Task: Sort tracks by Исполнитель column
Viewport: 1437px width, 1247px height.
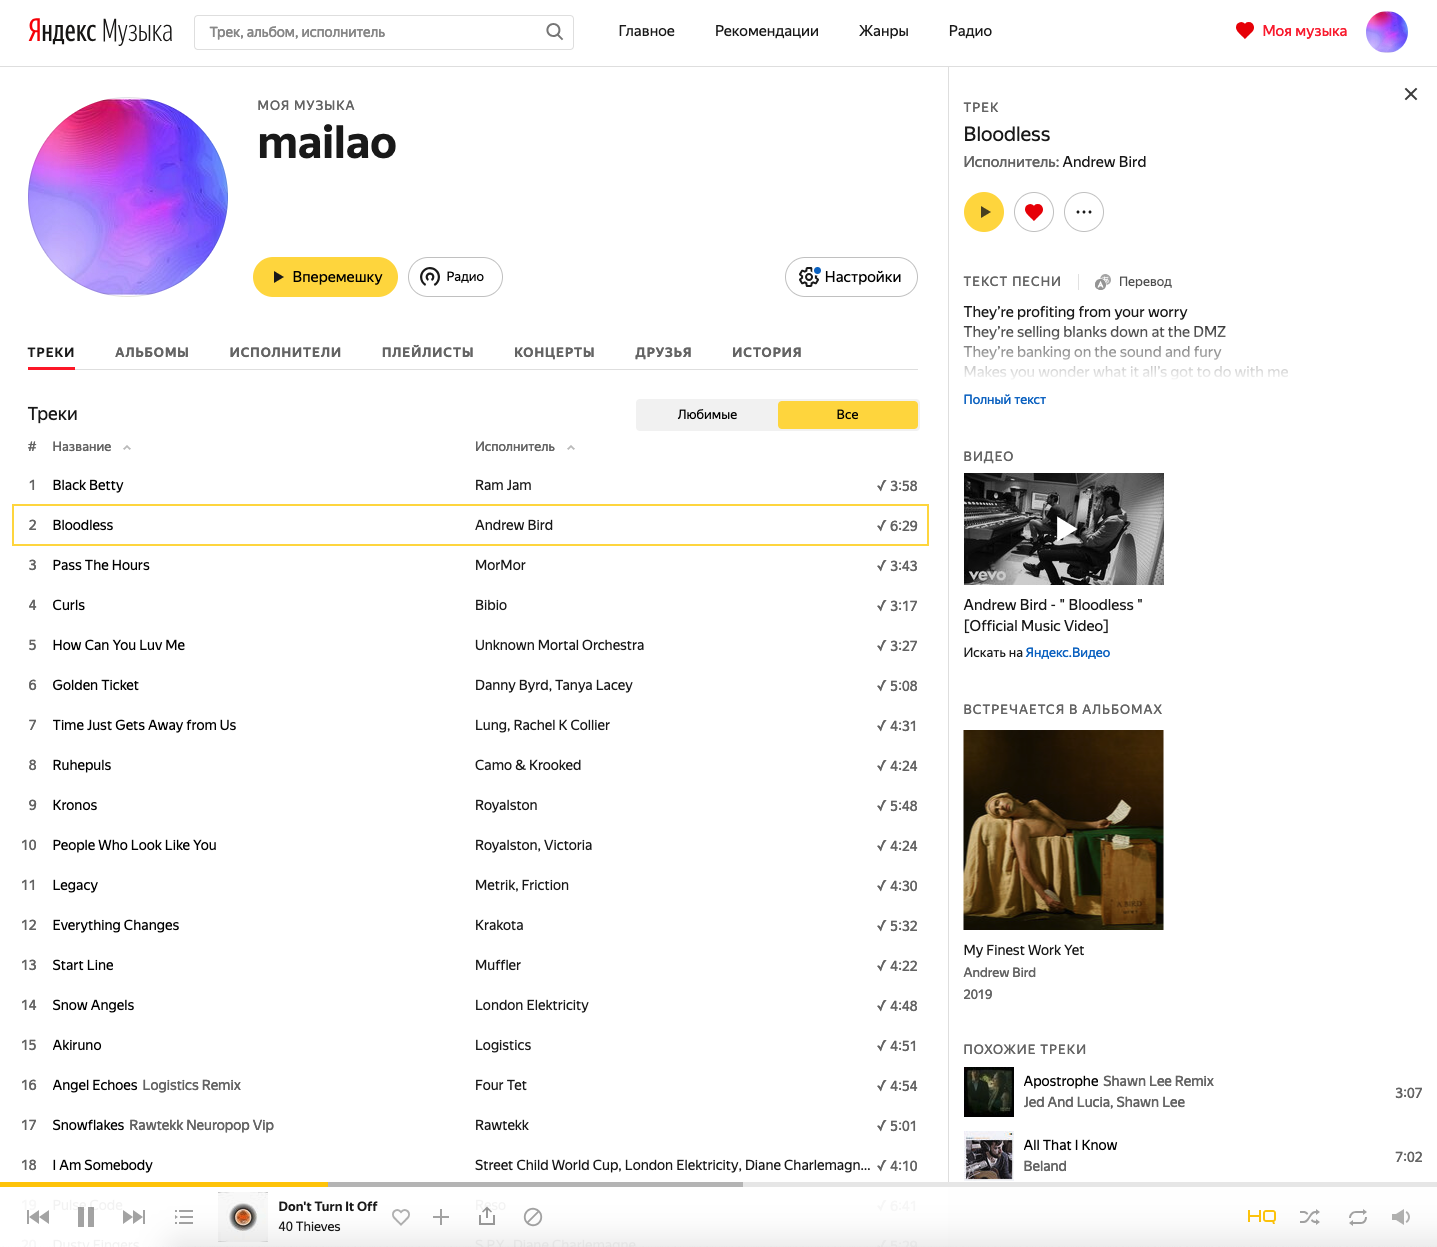Action: (x=515, y=447)
